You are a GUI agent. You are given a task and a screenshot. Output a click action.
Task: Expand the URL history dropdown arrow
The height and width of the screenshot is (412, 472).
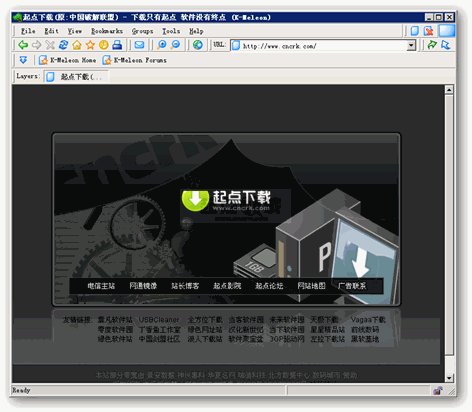click(x=411, y=45)
